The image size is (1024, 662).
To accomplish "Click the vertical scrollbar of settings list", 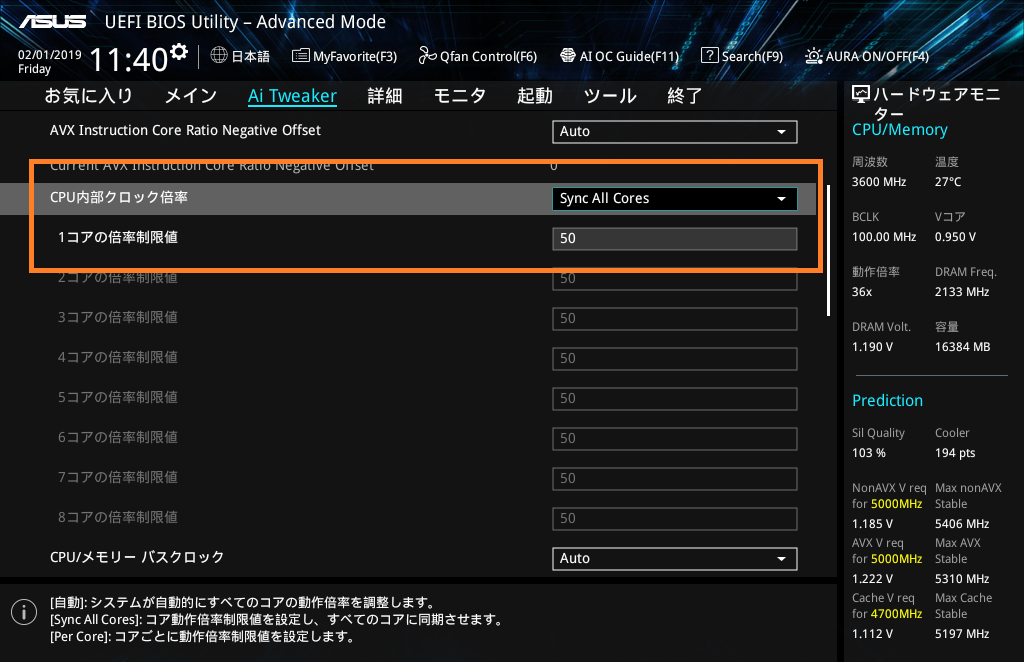I will [x=829, y=250].
